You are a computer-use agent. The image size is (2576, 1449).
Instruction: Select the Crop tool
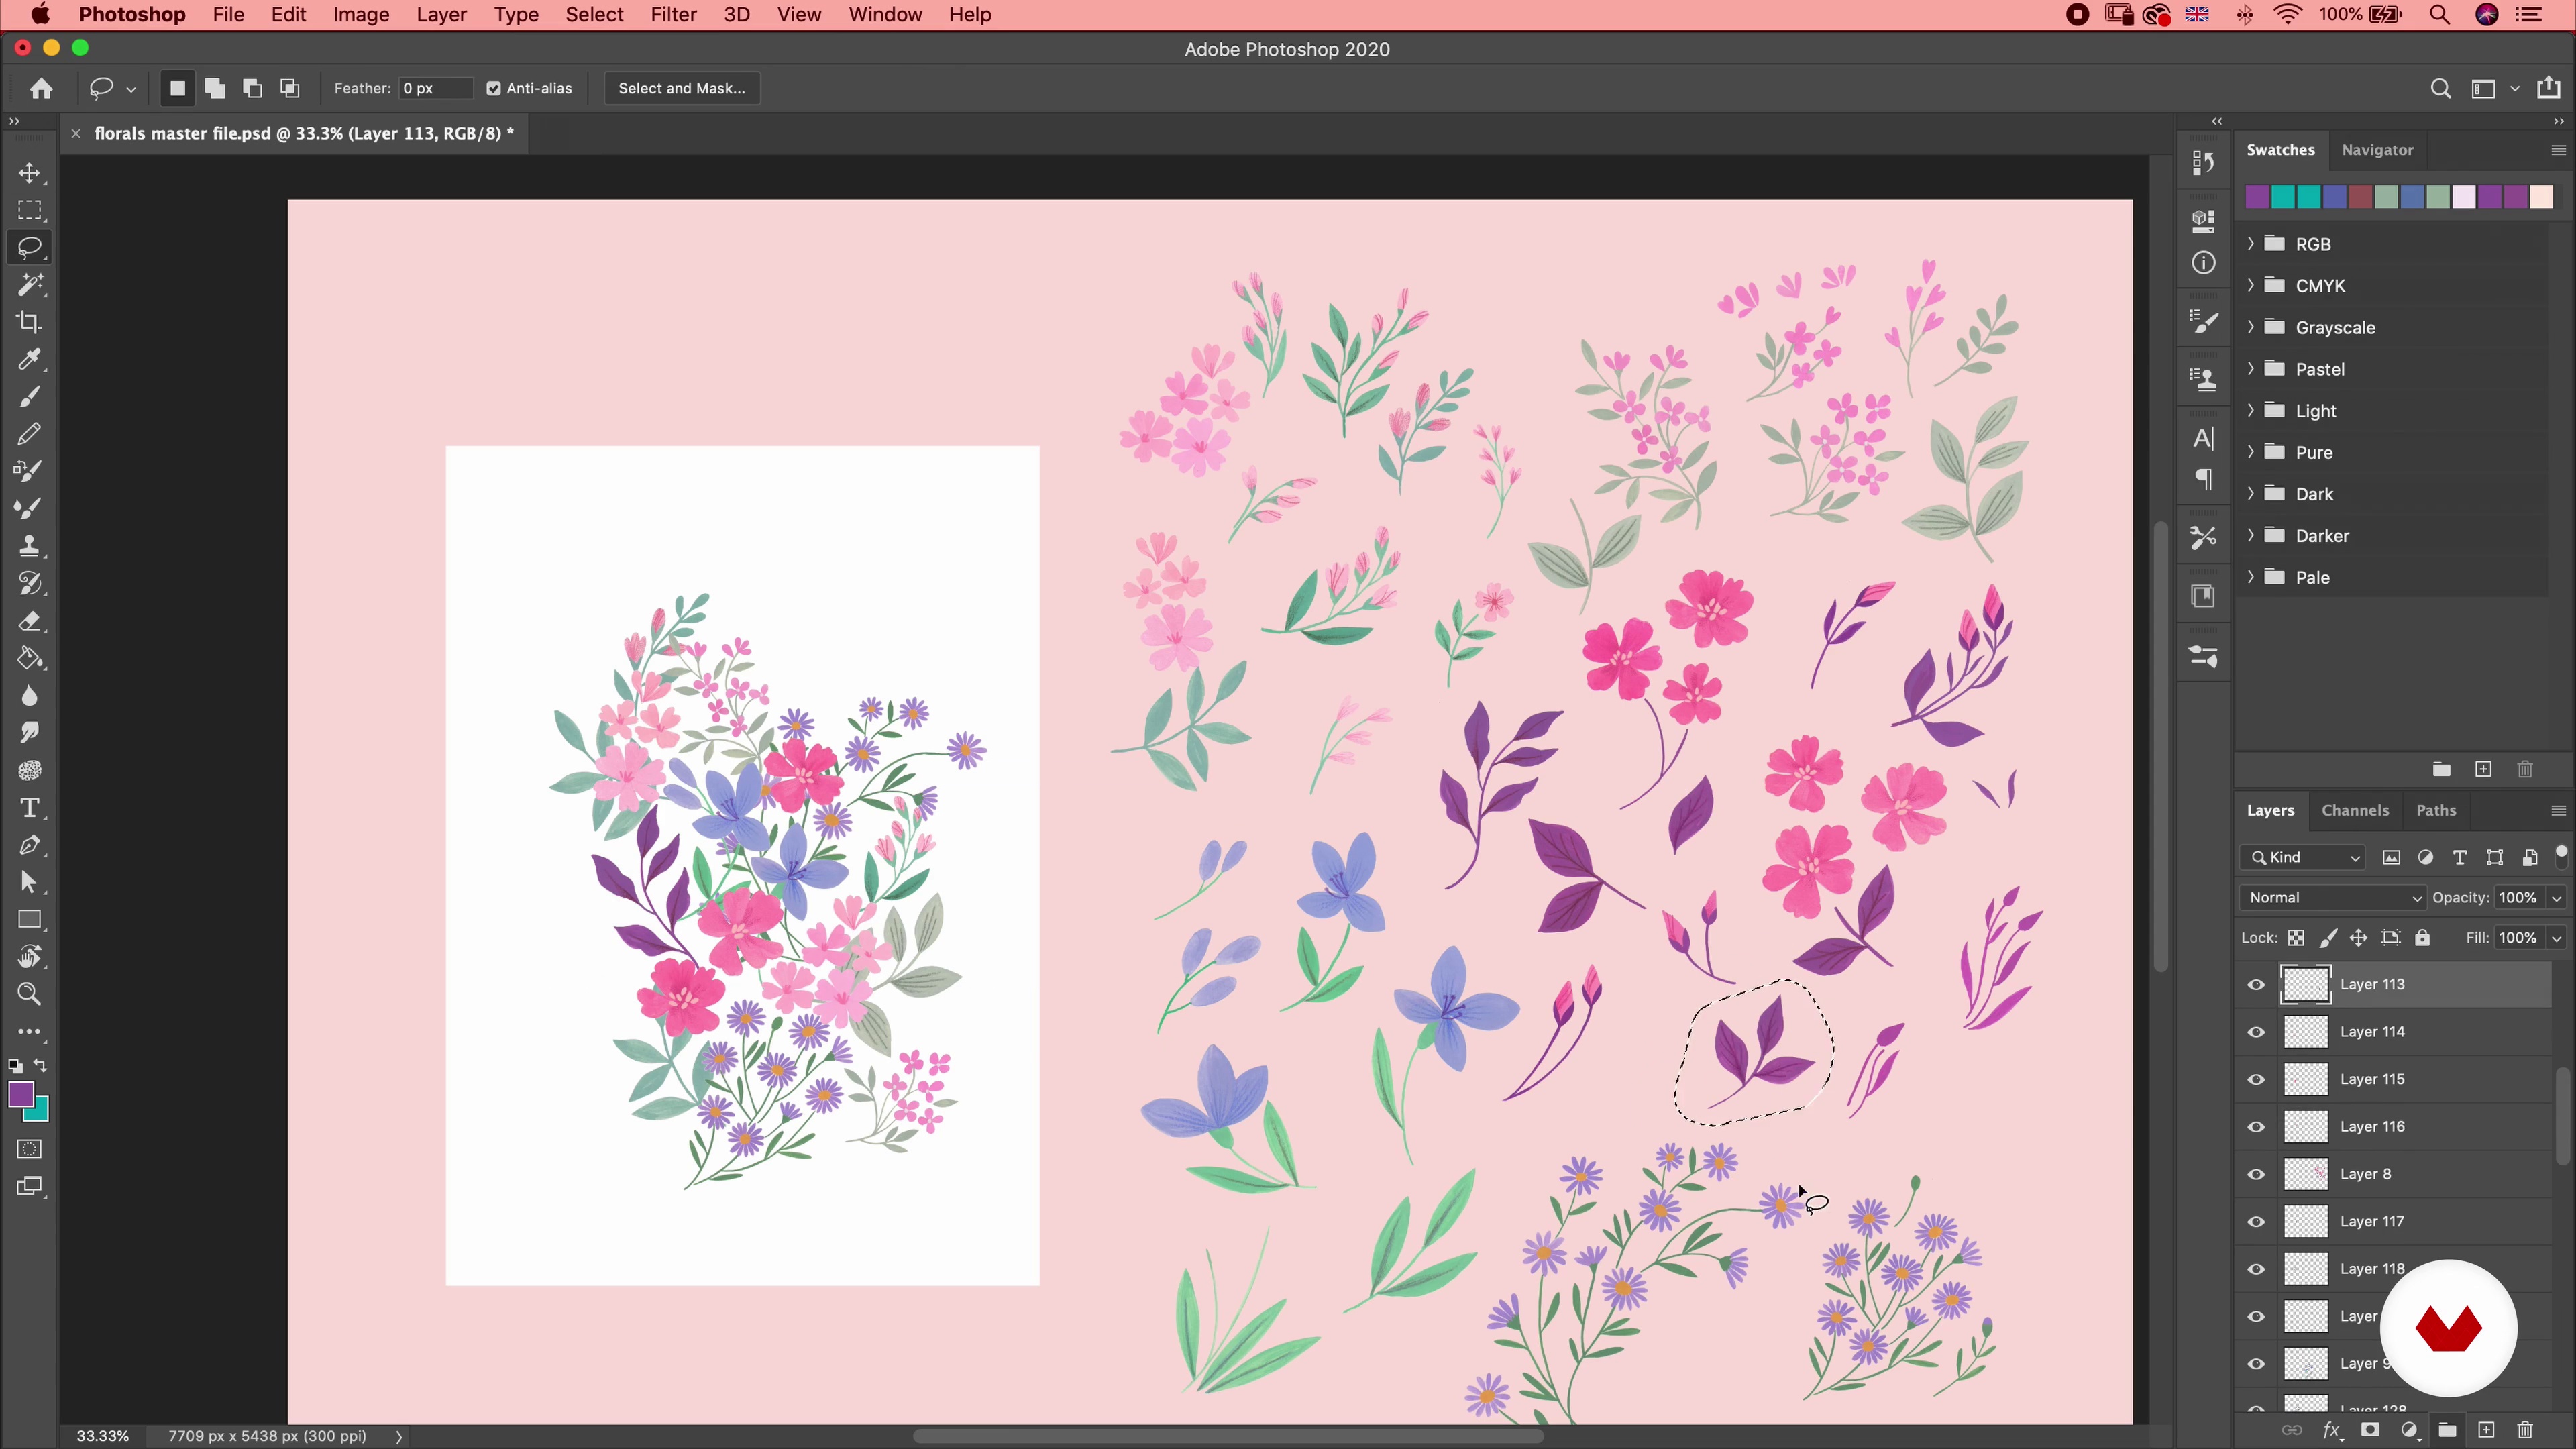click(x=29, y=322)
